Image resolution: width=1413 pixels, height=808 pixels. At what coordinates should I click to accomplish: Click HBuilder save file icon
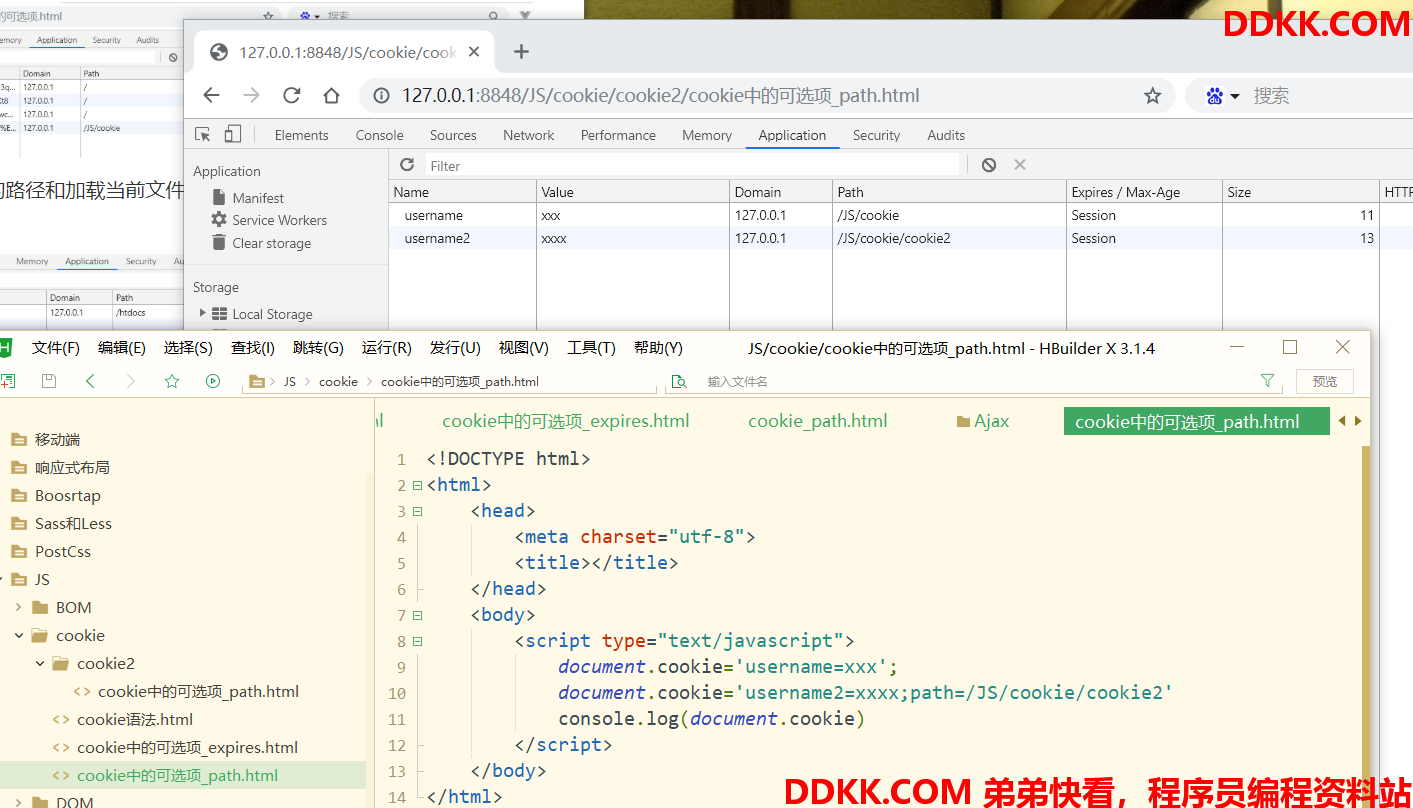(49, 381)
